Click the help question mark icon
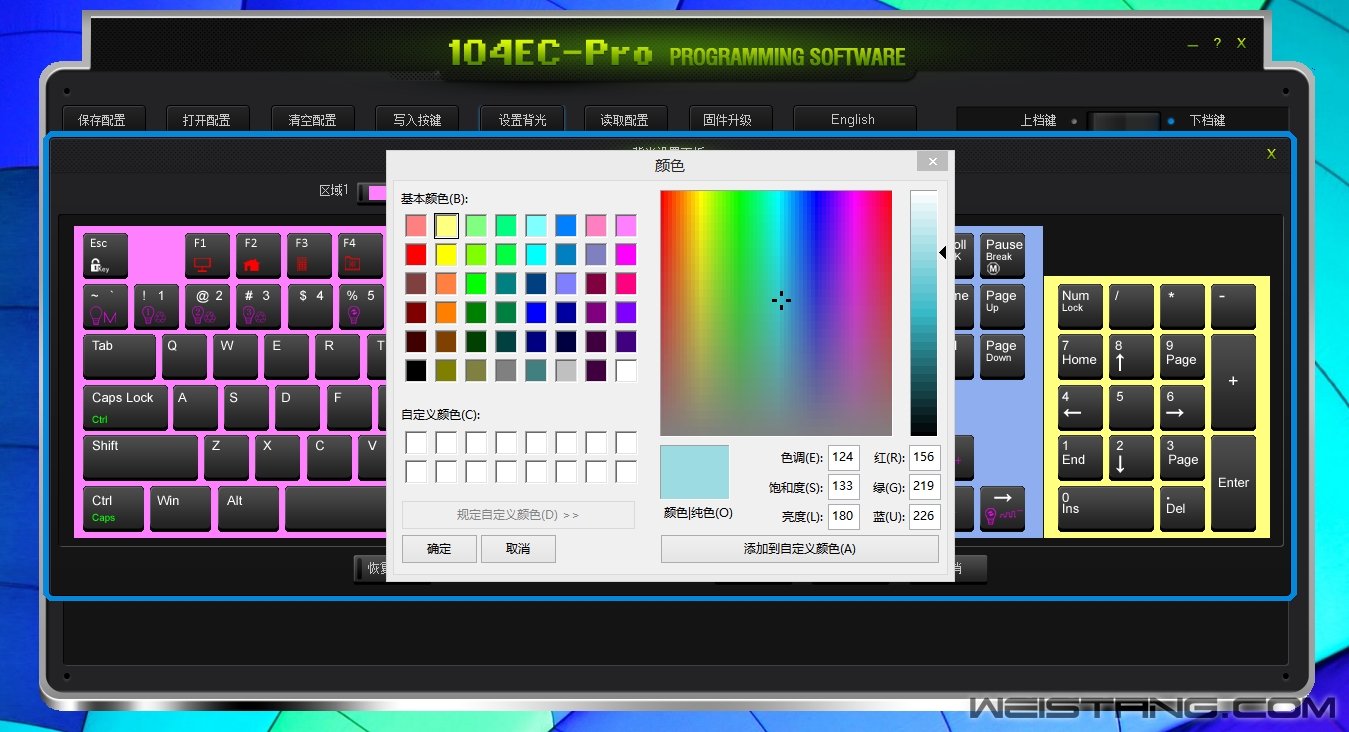Screen dimensions: 1349x732 pyautogui.click(x=1217, y=43)
